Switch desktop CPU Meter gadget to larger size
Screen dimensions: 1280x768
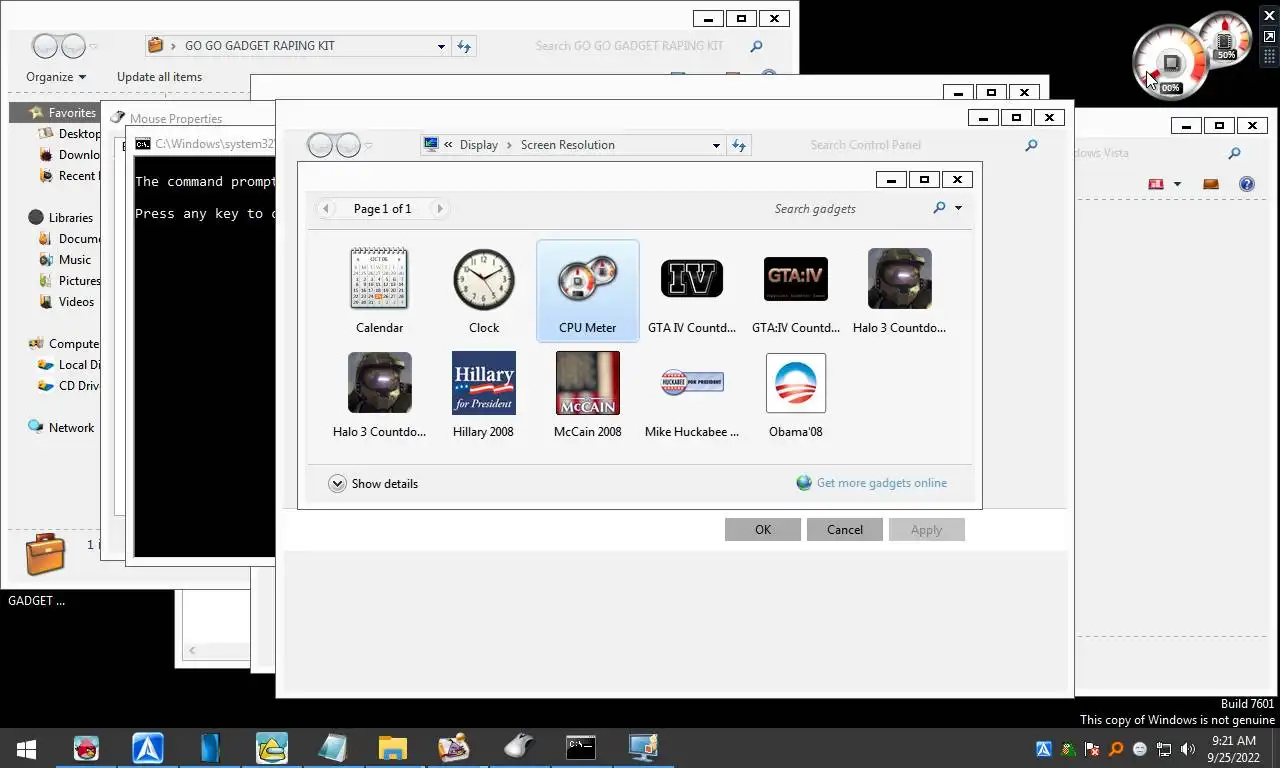click(x=1270, y=36)
